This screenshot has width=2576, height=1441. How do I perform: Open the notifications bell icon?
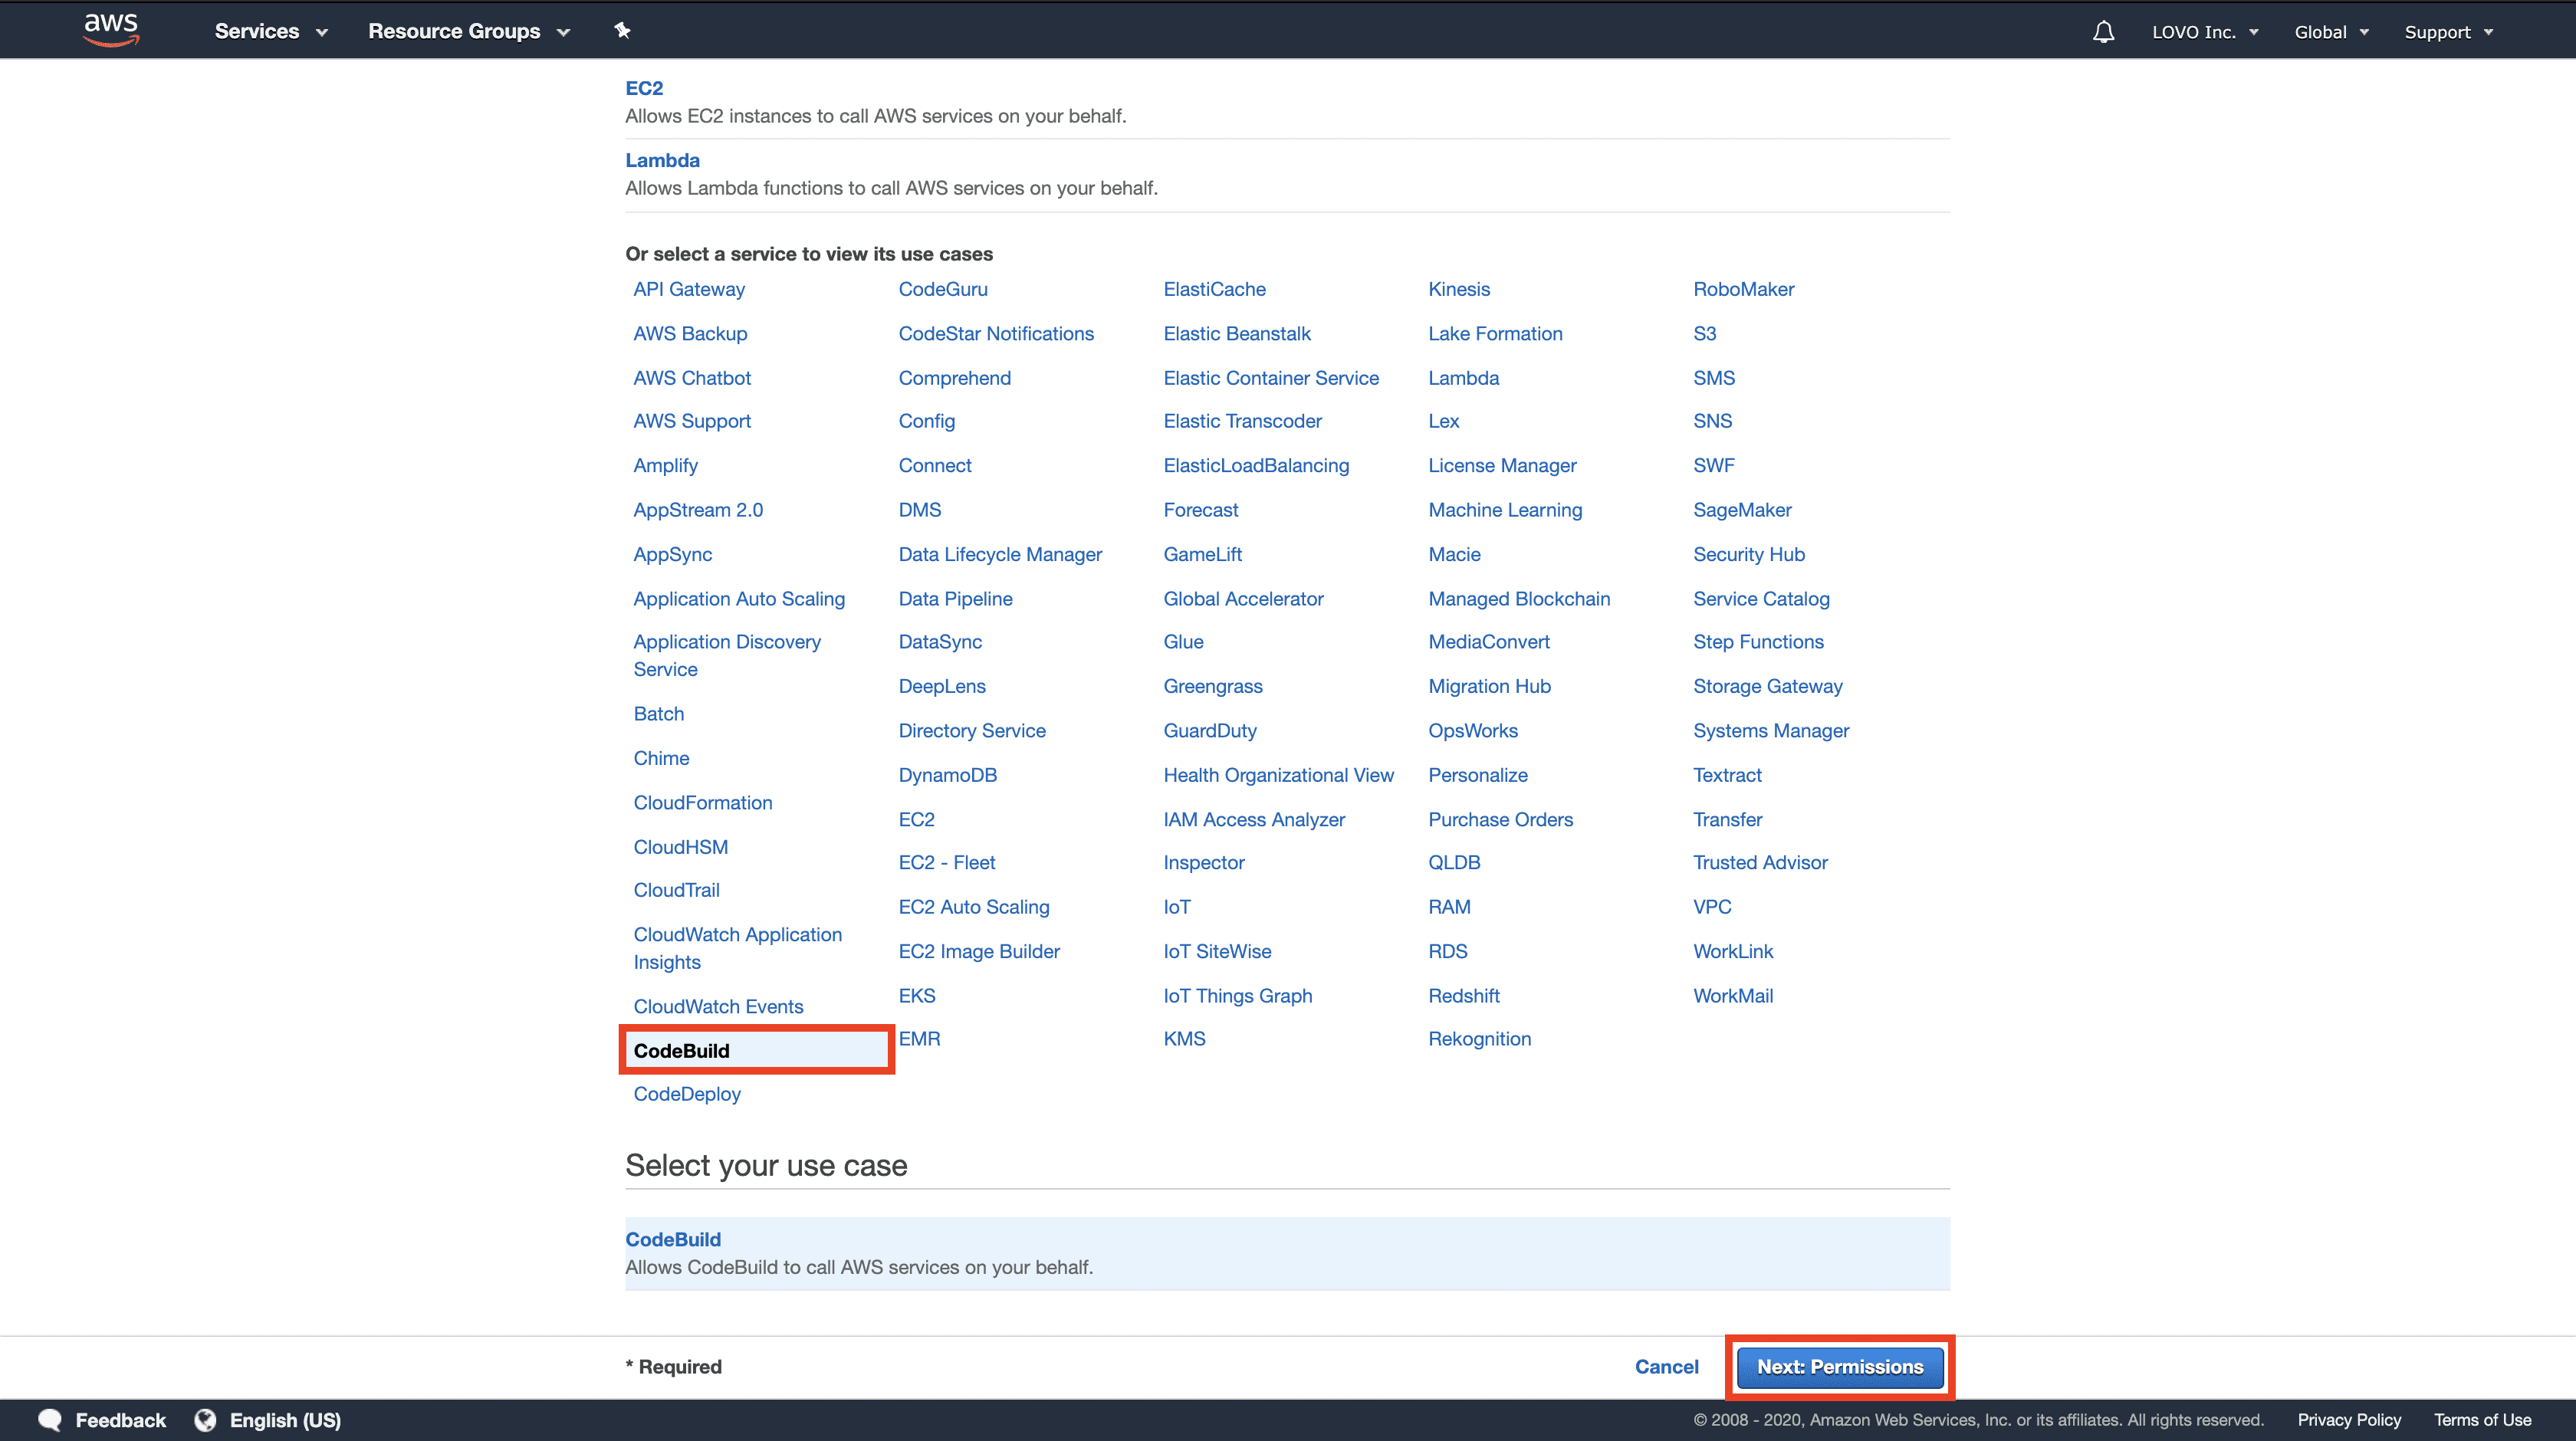point(2103,32)
